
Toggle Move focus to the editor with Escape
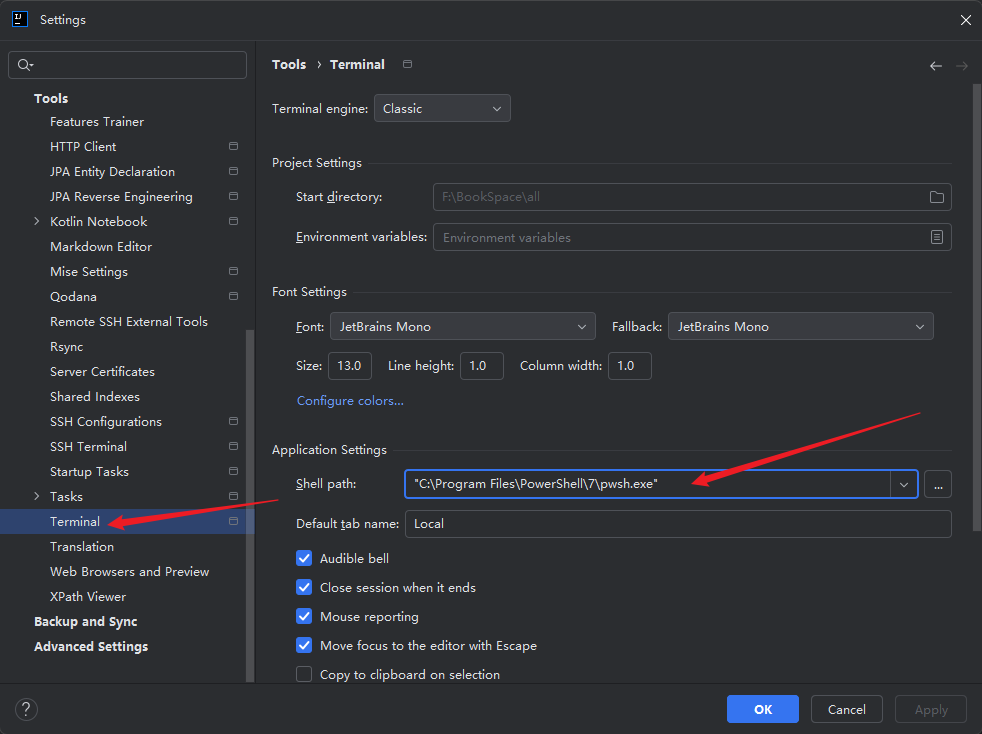coord(304,645)
